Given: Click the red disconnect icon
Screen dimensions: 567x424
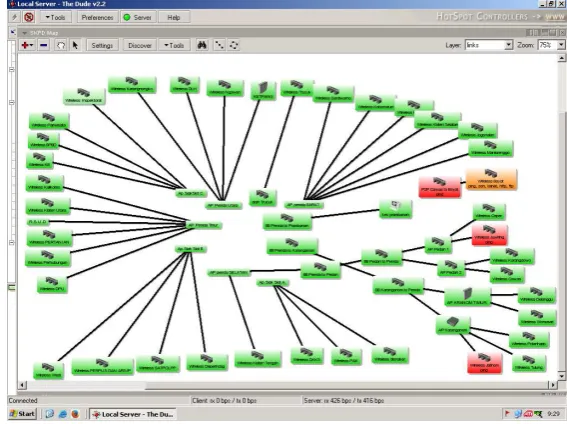Looking at the screenshot, I should [29, 17].
